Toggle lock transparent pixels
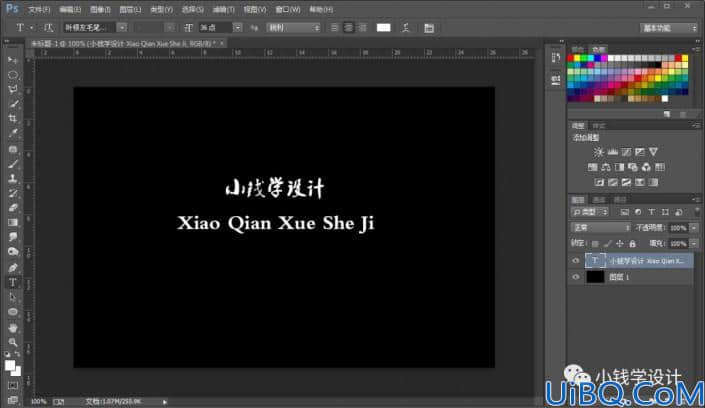The height and width of the screenshot is (408, 705). pos(595,244)
